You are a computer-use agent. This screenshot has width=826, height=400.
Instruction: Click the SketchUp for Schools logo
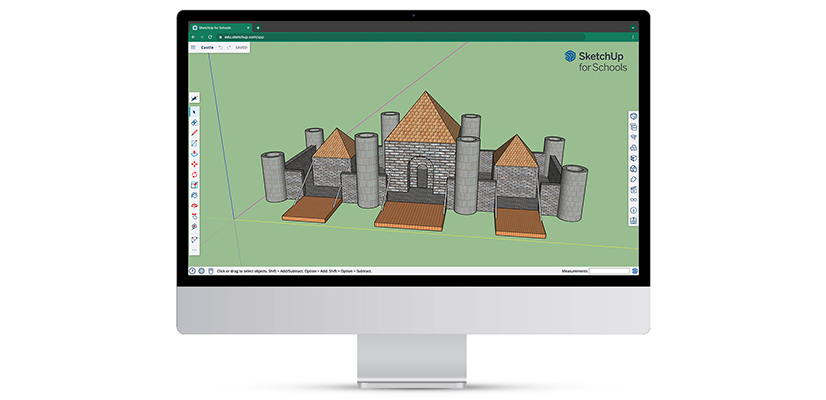point(596,61)
